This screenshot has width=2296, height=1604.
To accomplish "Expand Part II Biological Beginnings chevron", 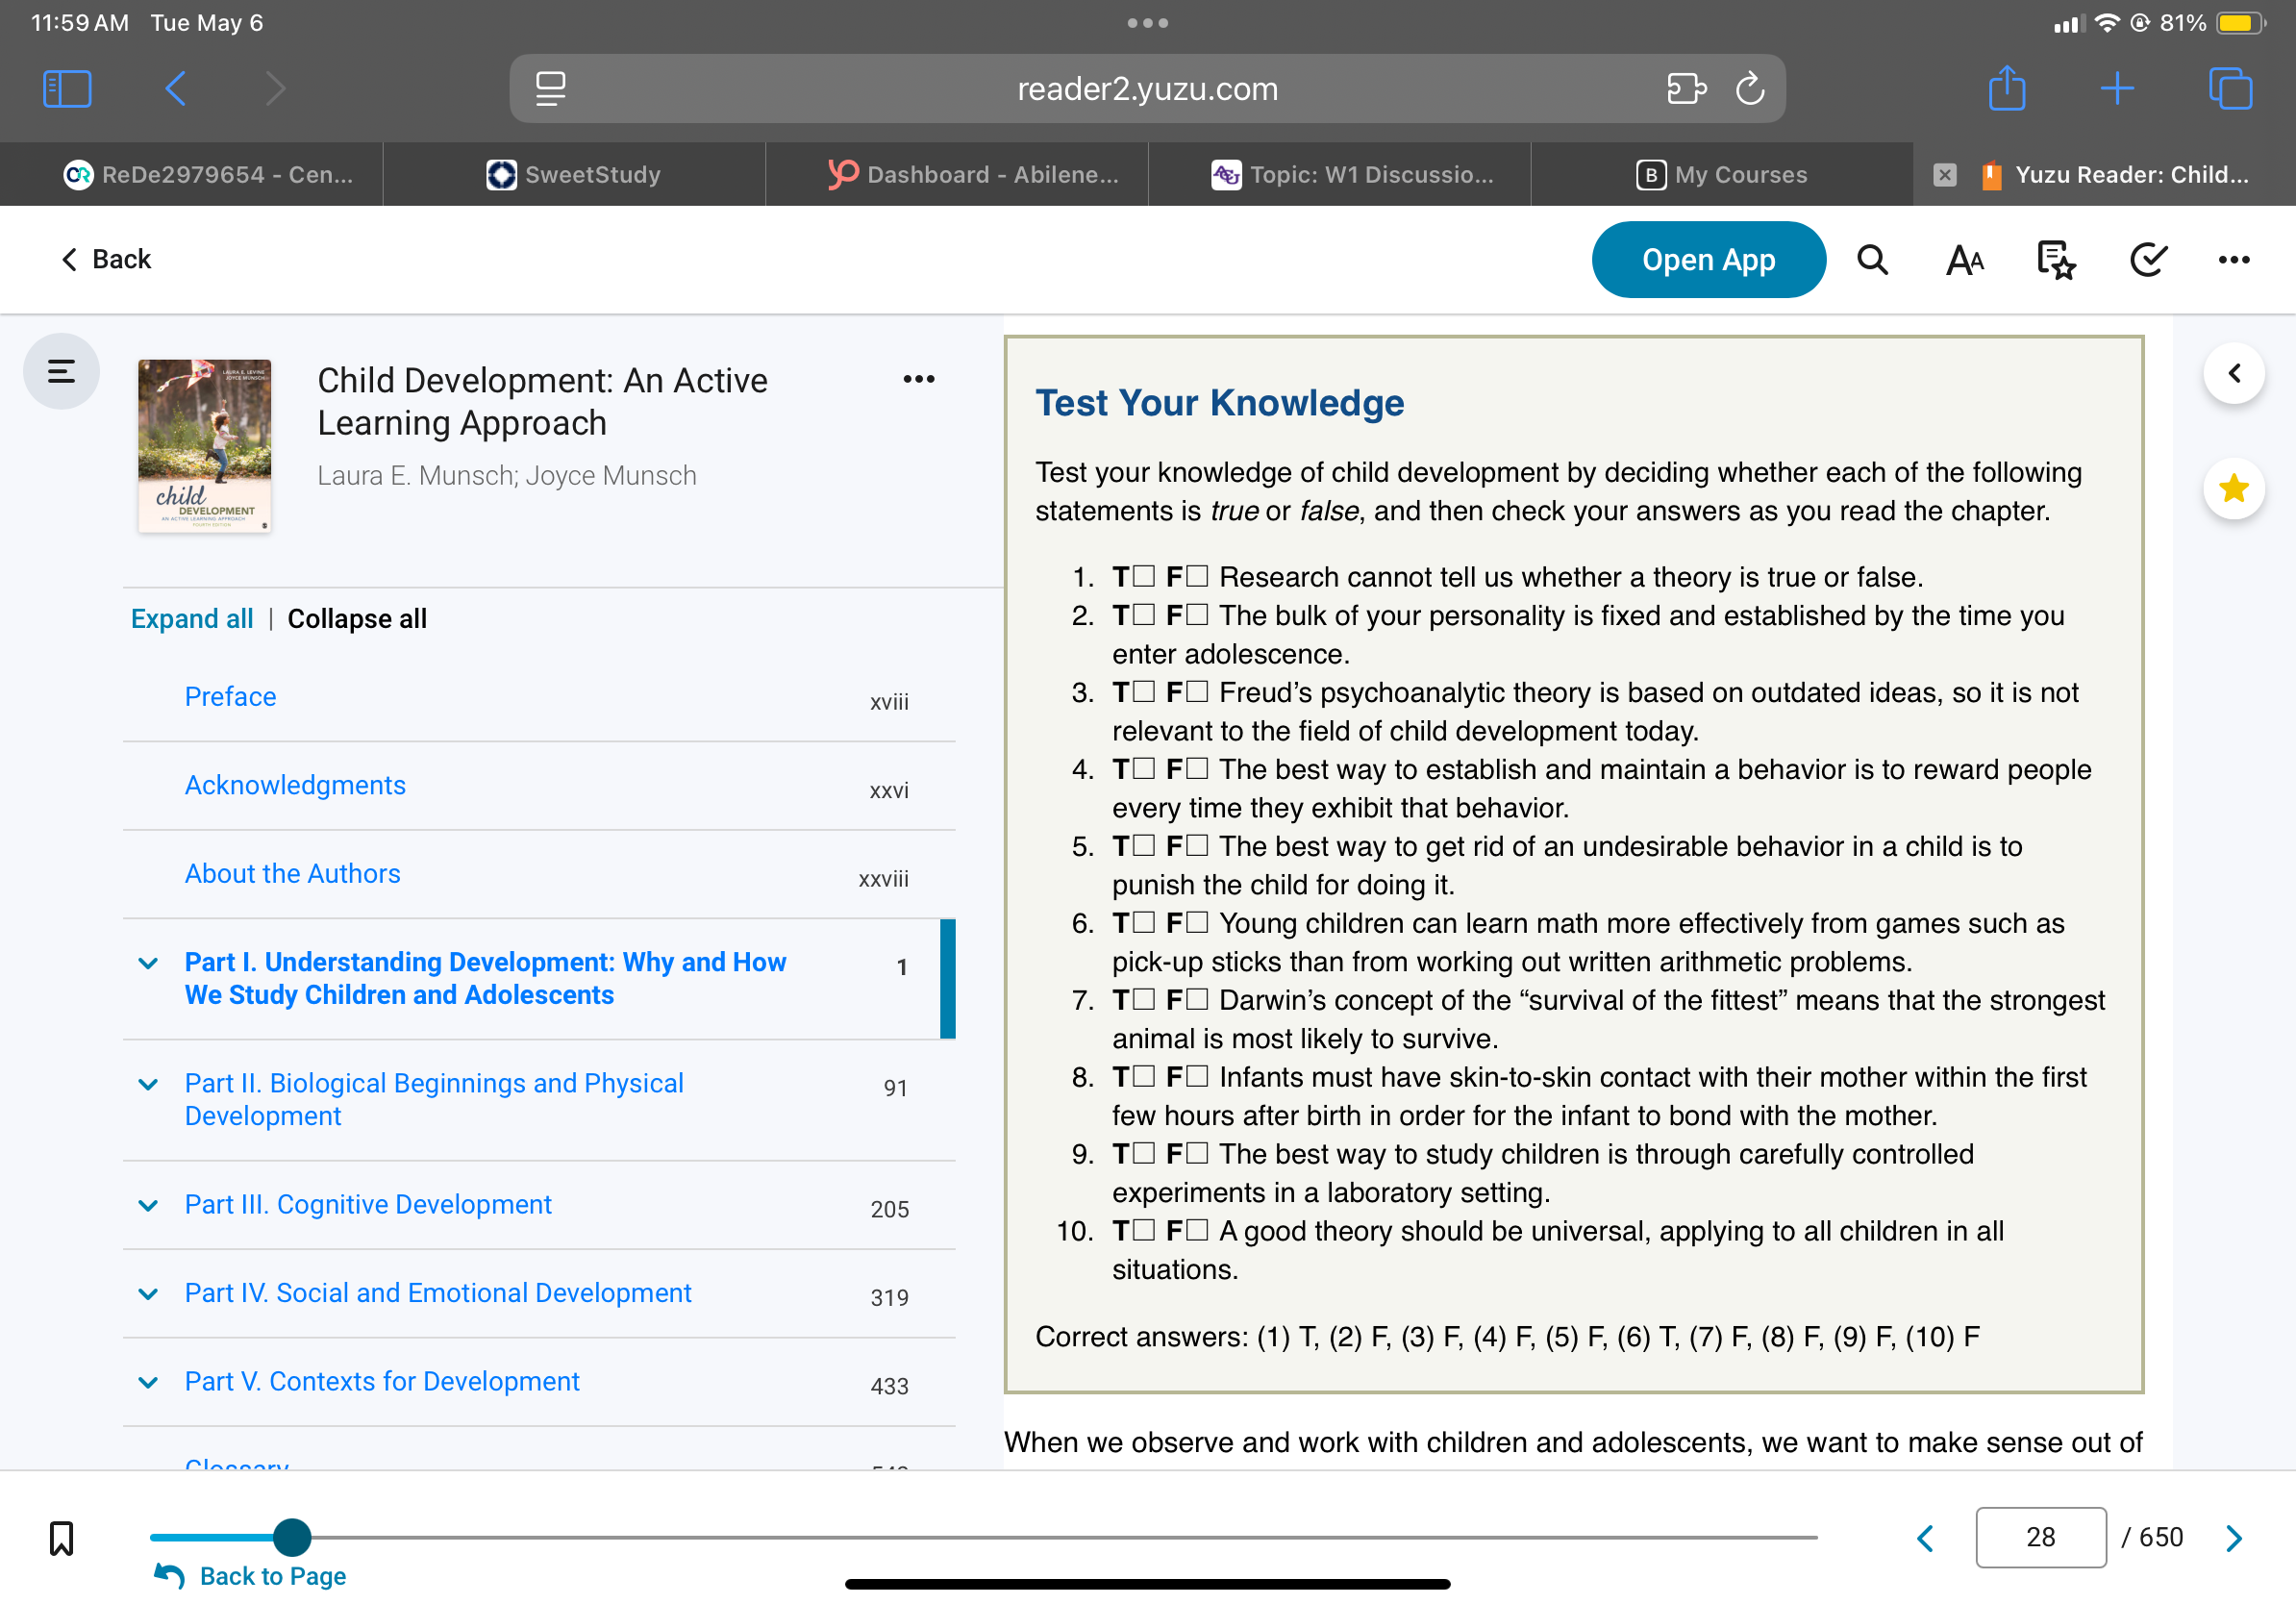I will [148, 1084].
